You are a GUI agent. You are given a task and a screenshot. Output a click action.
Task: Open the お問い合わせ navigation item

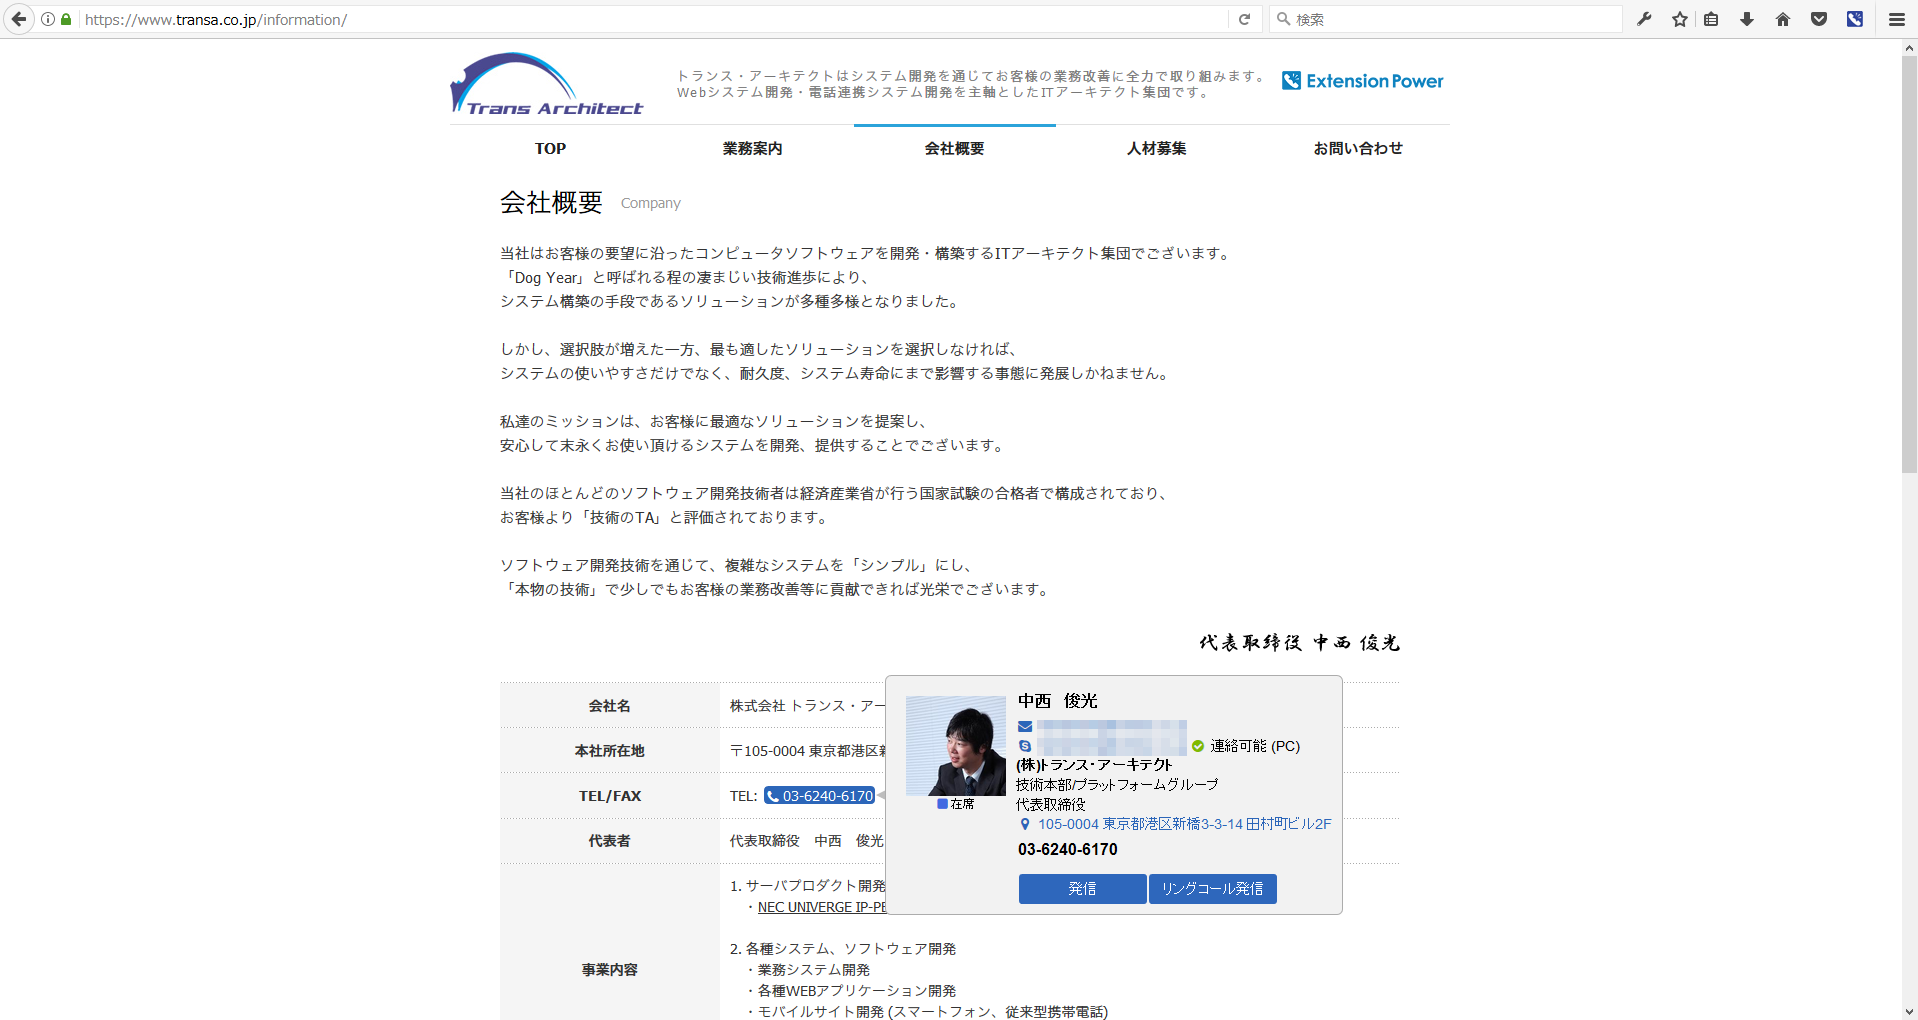coord(1358,148)
